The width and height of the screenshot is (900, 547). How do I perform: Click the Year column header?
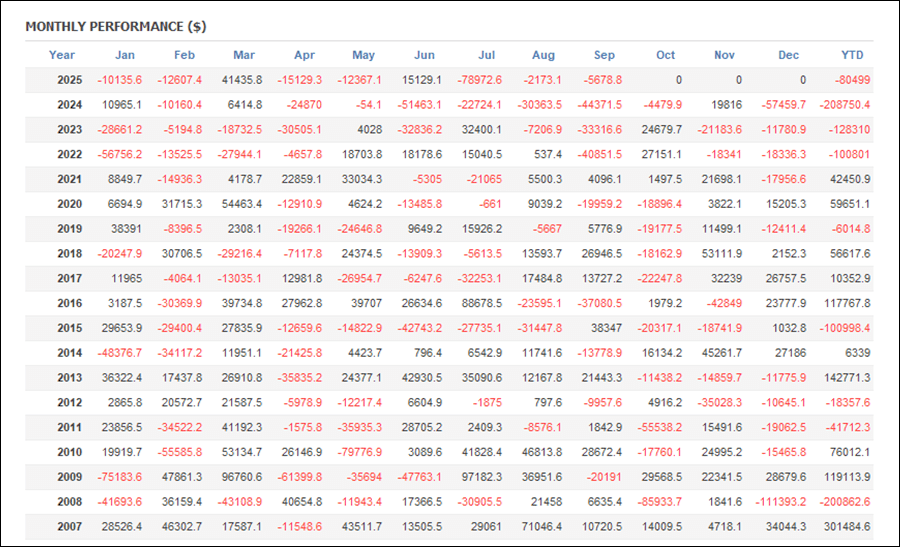(62, 55)
